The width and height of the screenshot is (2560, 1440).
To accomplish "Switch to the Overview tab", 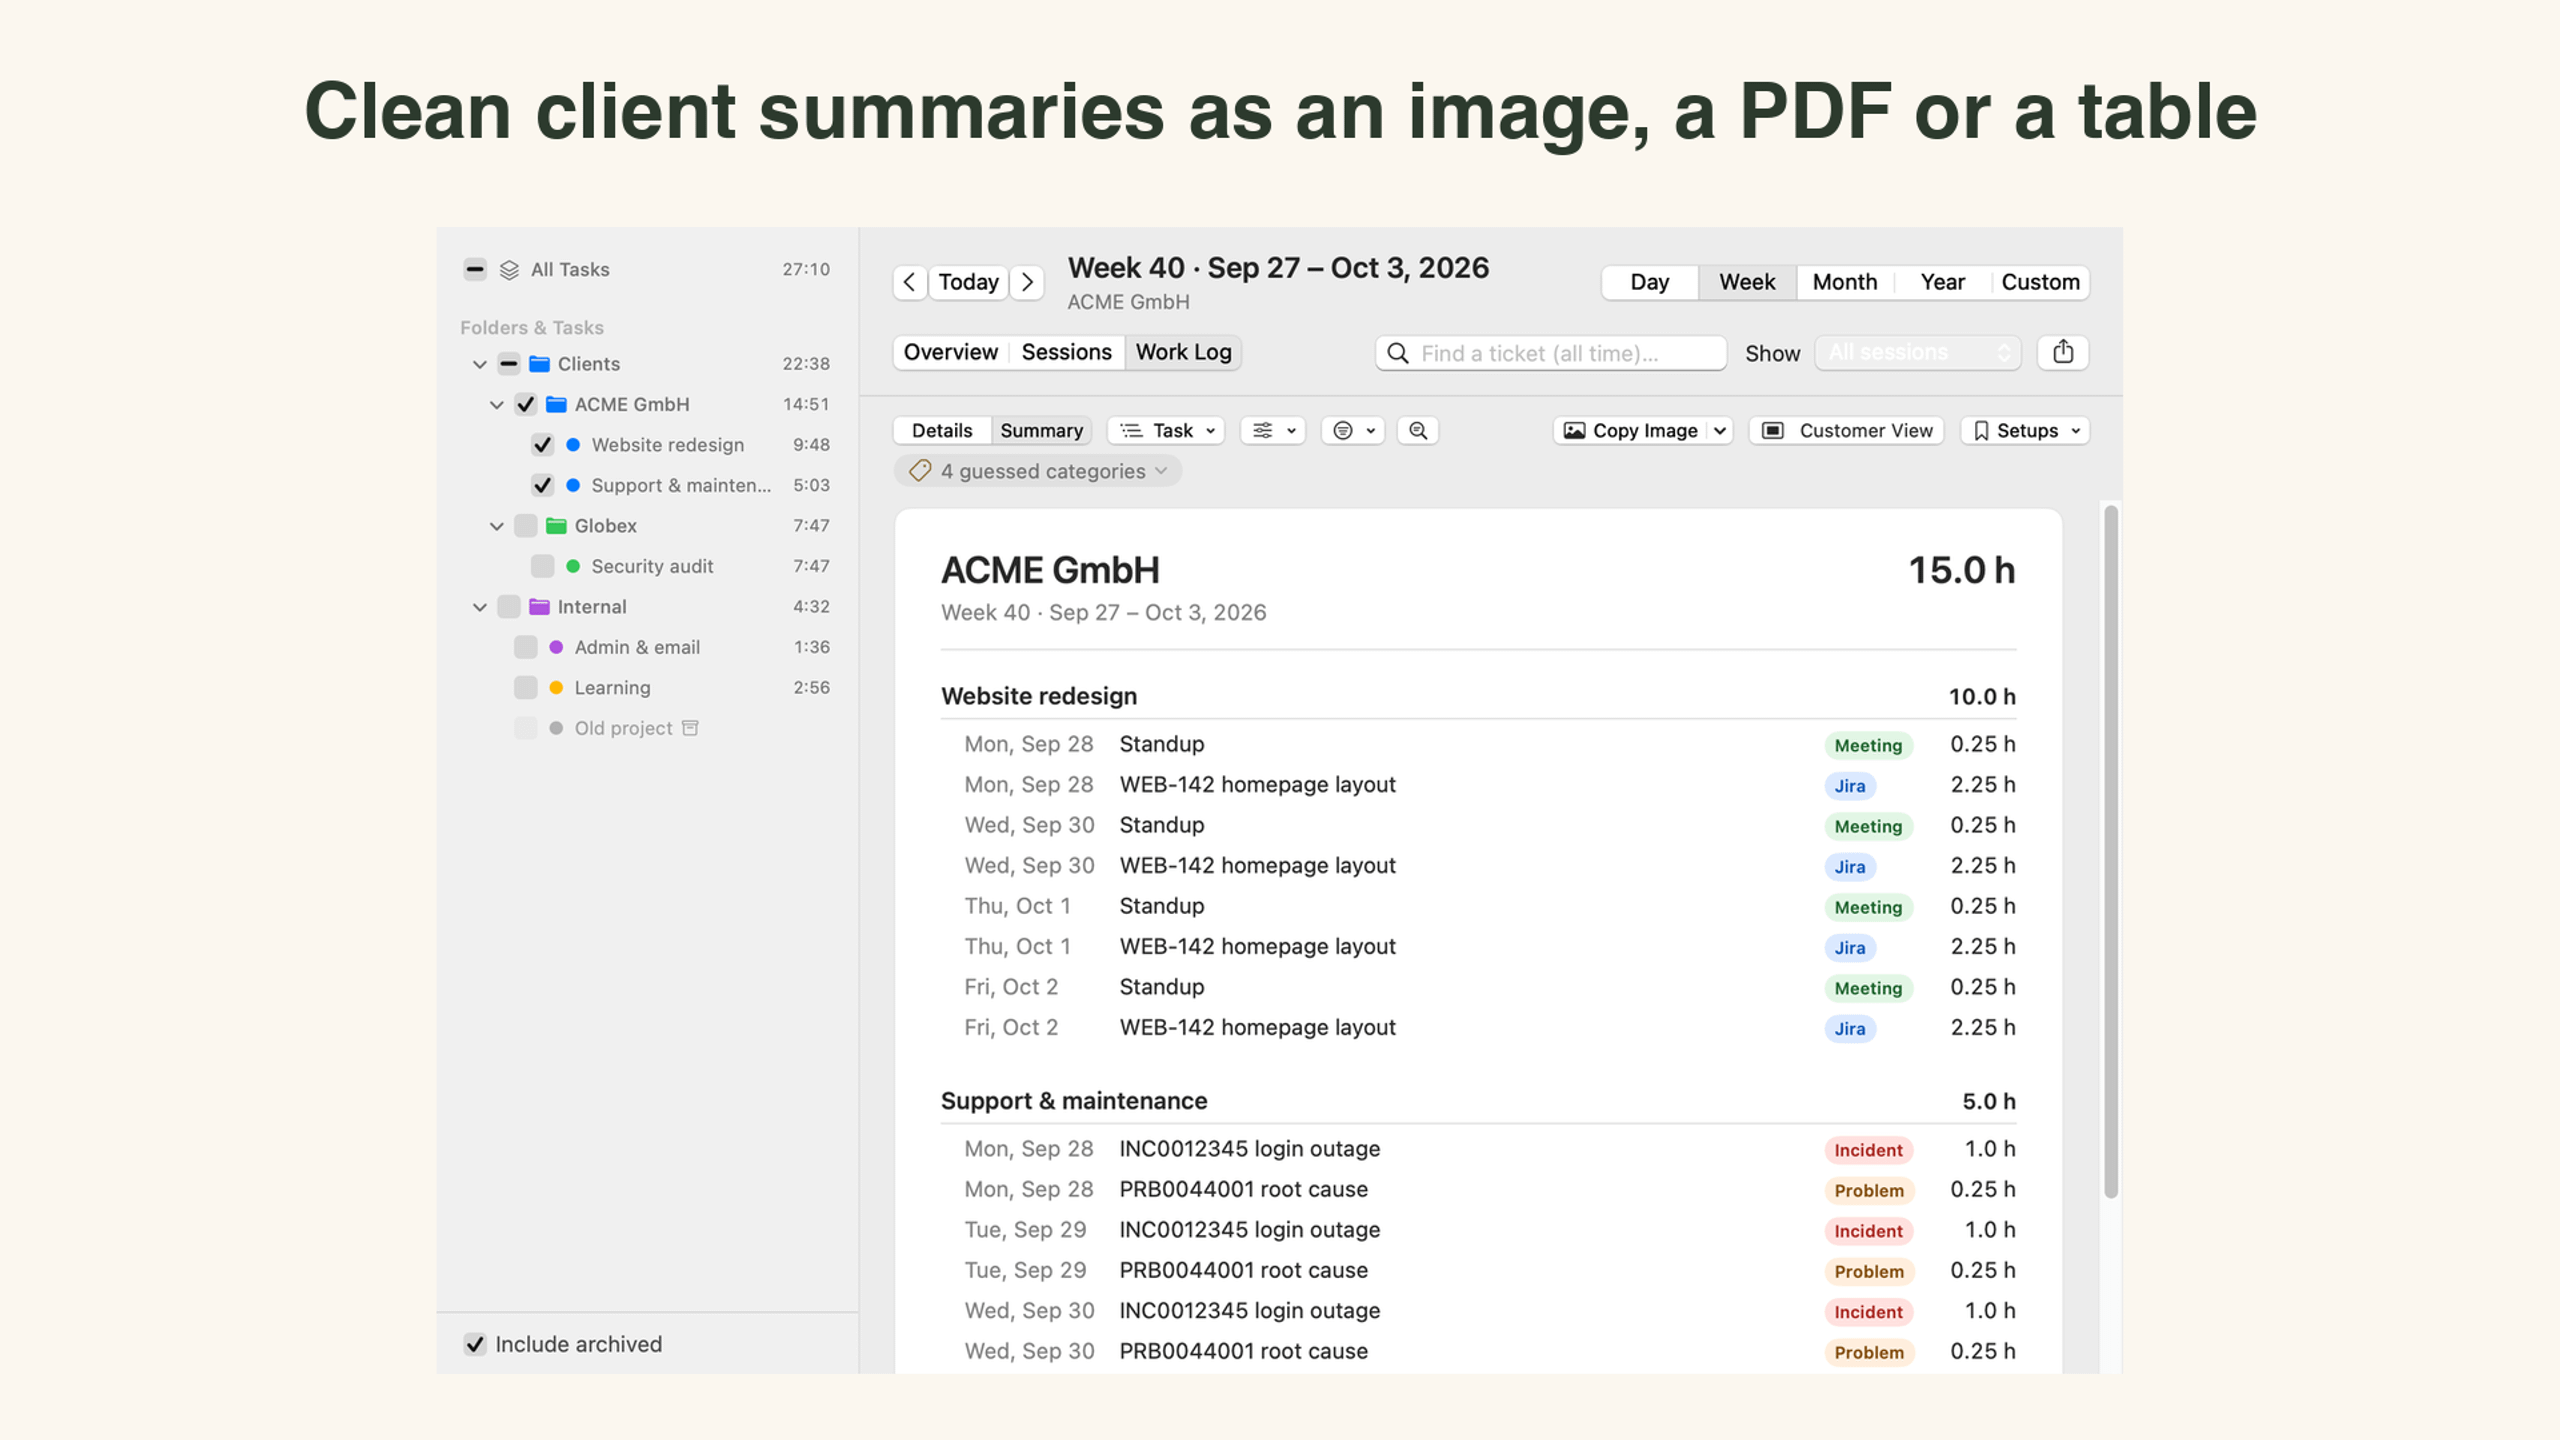I will click(x=950, y=352).
